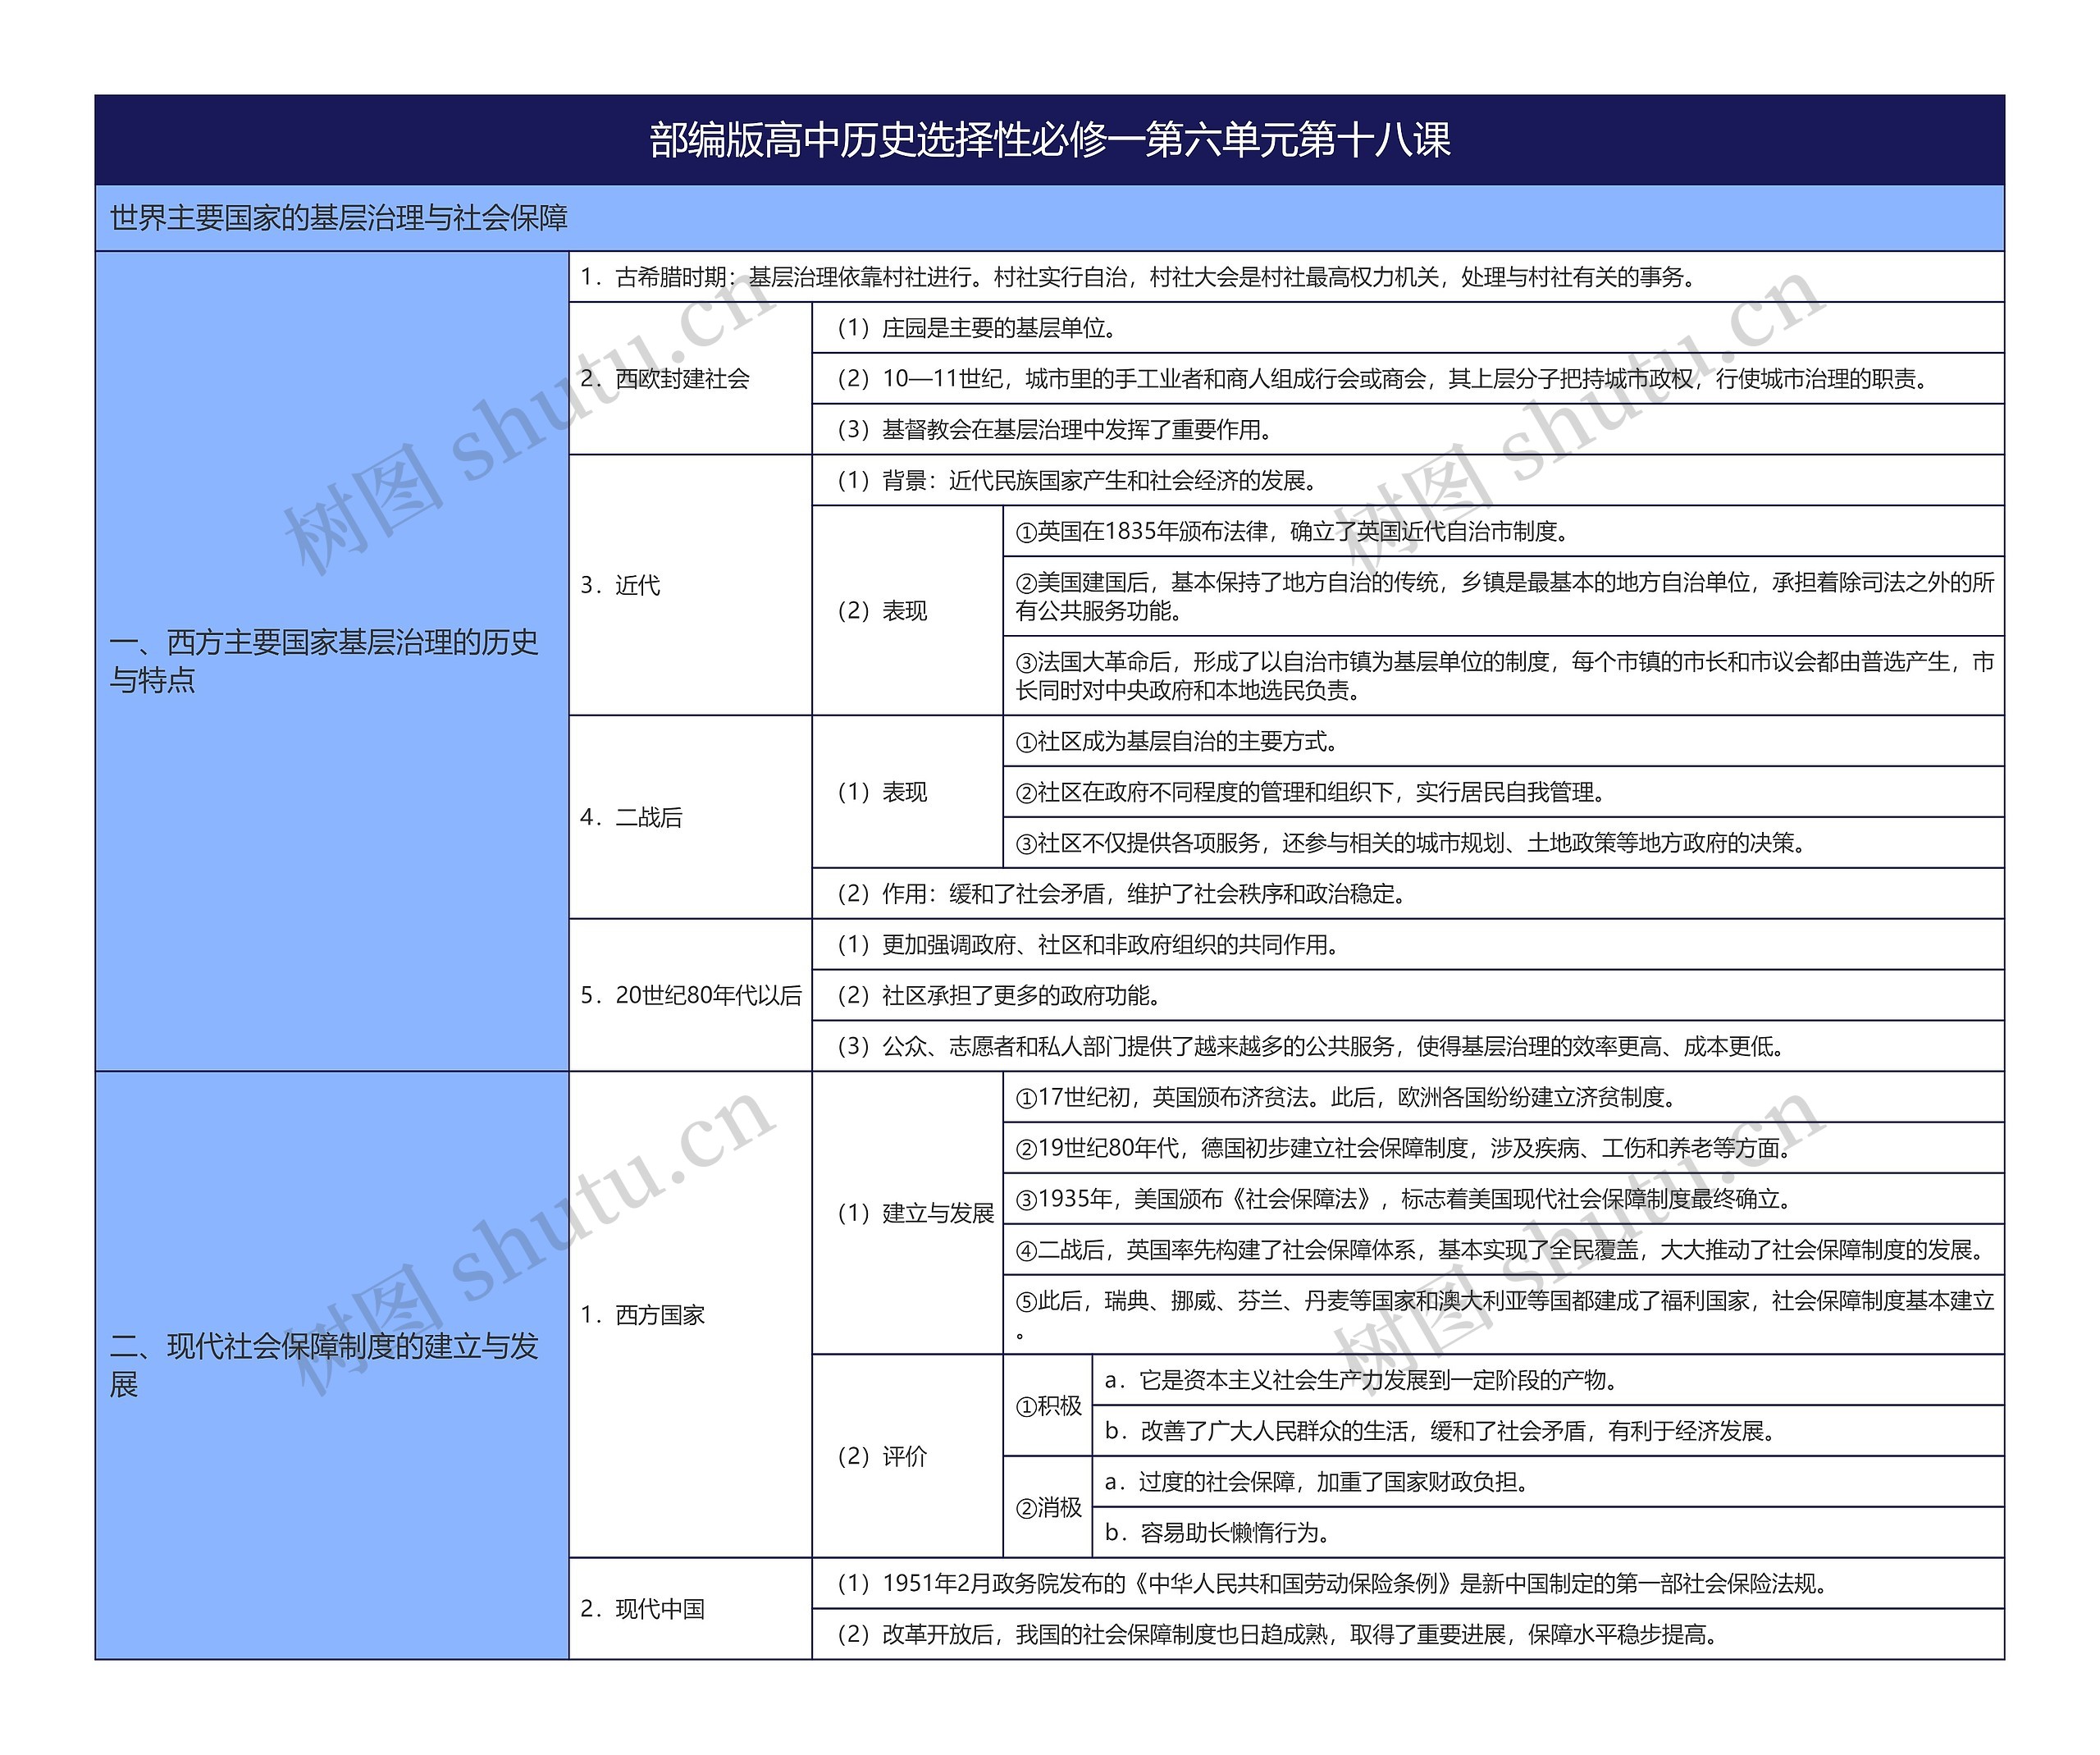Screen dimensions: 2100x1755
Task: Click the cell 4．二战后
Action: [691, 817]
